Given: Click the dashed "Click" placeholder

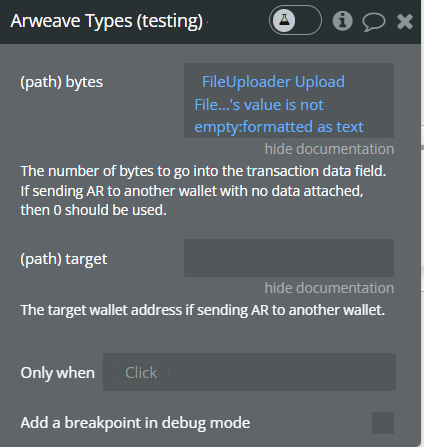Looking at the screenshot, I should tap(141, 372).
